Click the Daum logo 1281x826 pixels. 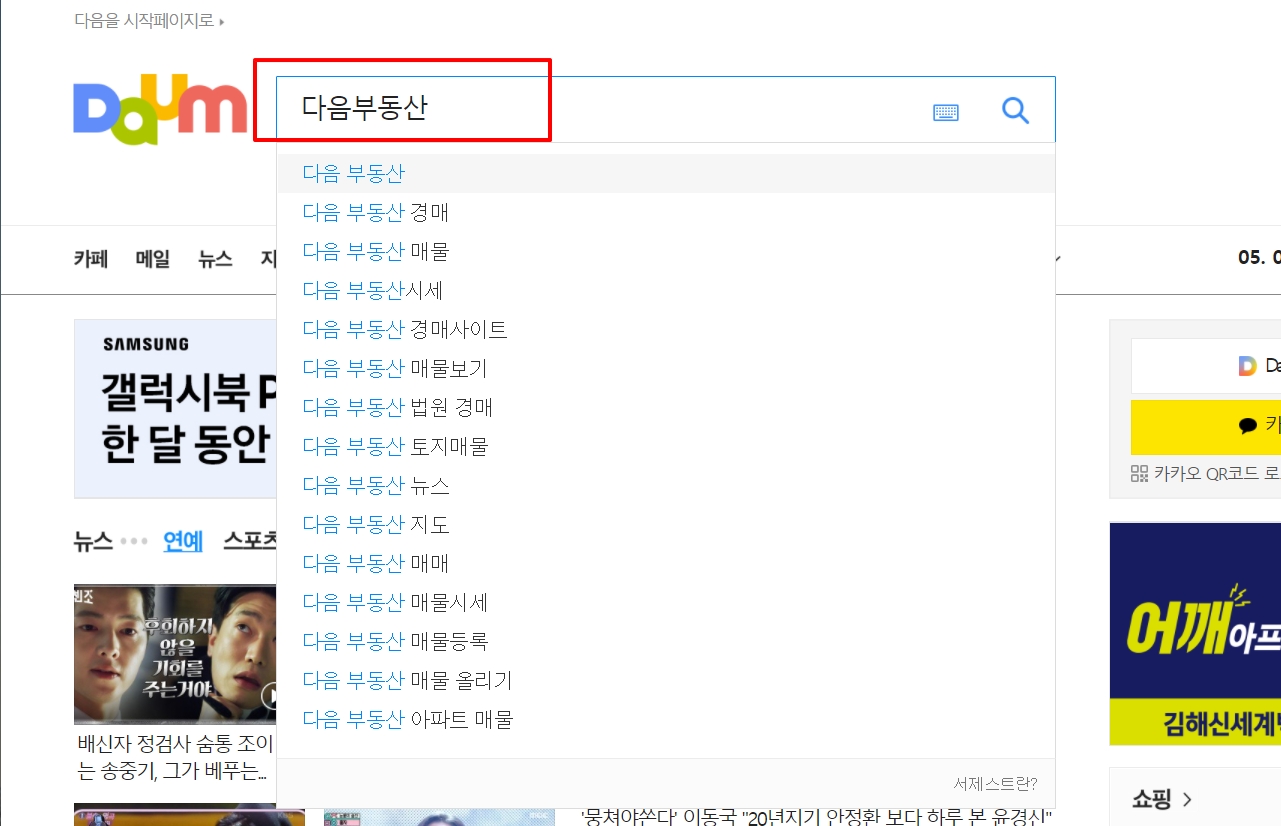[160, 108]
